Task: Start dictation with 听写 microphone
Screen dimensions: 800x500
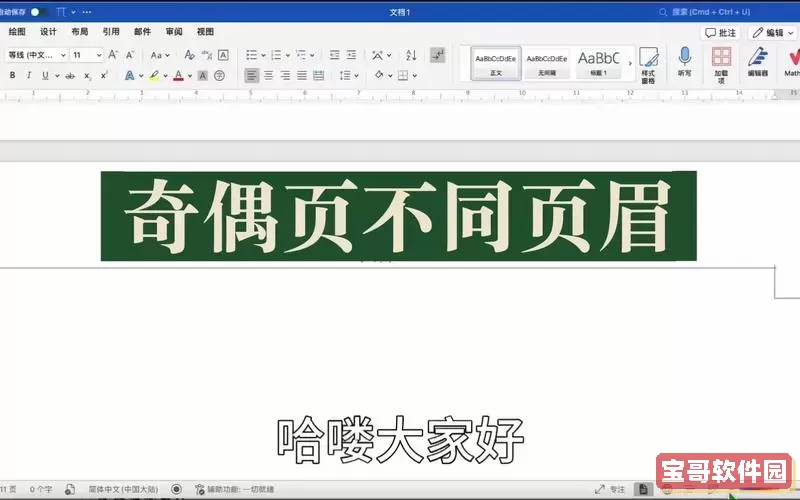Action: coord(685,61)
